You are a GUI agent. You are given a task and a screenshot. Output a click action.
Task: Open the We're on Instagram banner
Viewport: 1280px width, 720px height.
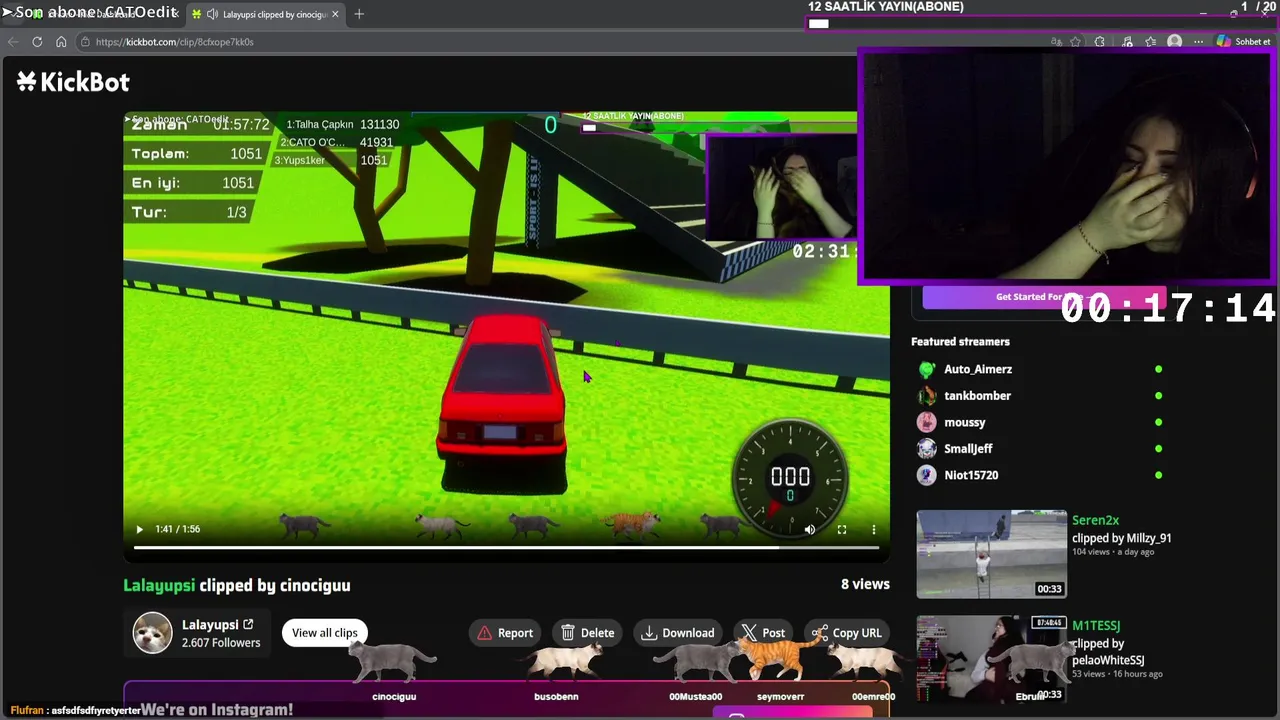point(506,702)
